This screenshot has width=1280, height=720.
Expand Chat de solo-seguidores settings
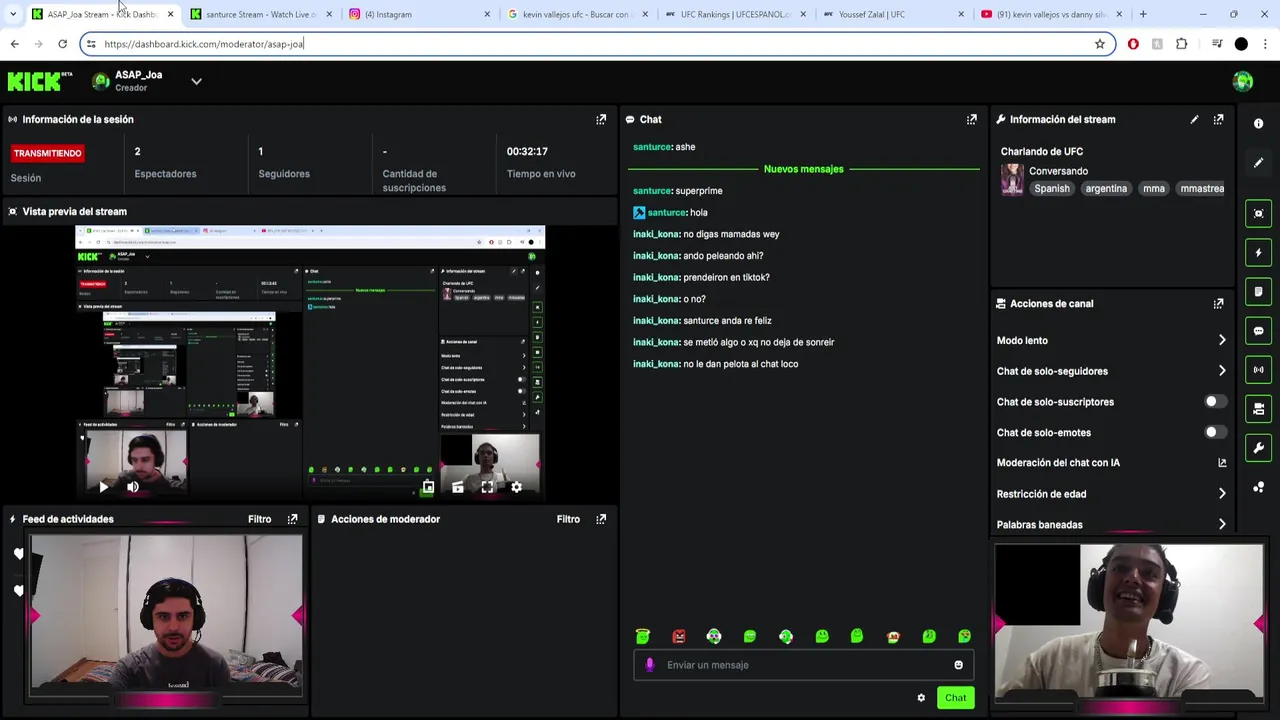pos(1222,371)
